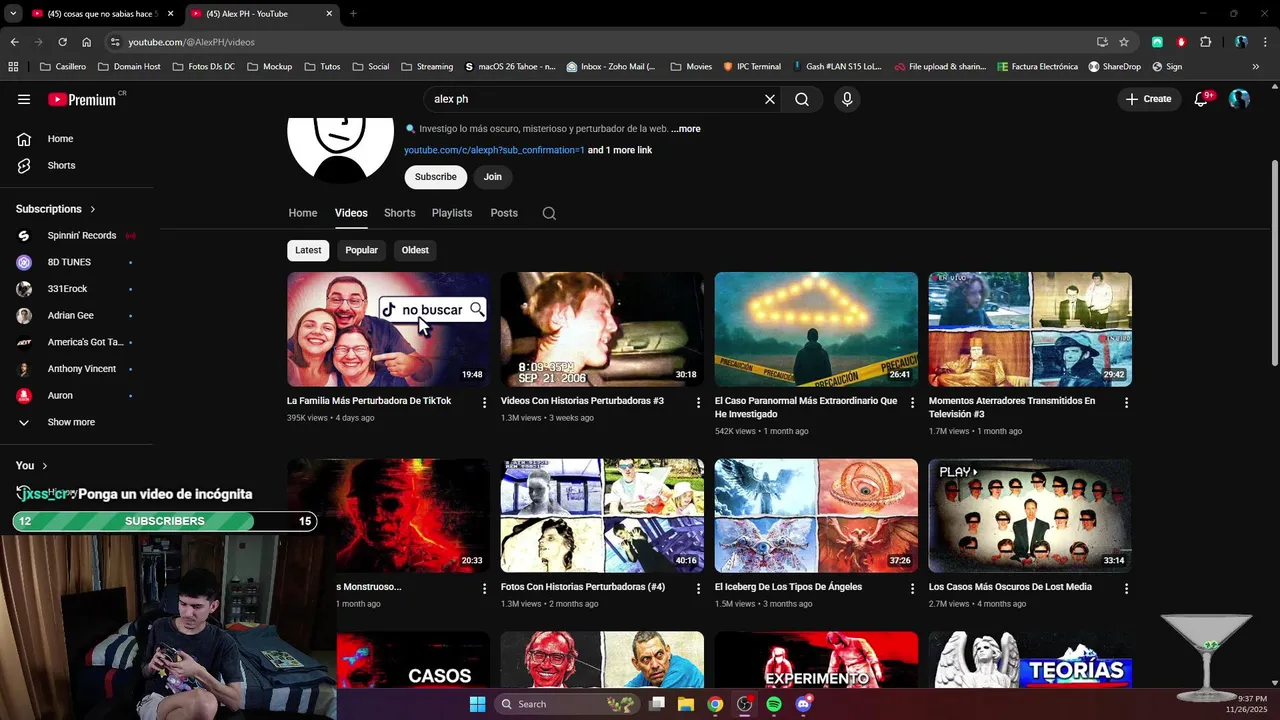Click the browser home button
Screen dimensions: 1280x720
(x=87, y=42)
